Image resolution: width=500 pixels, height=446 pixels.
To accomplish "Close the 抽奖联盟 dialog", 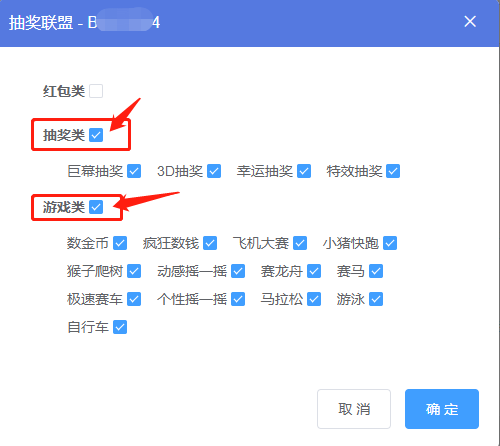I will (470, 22).
